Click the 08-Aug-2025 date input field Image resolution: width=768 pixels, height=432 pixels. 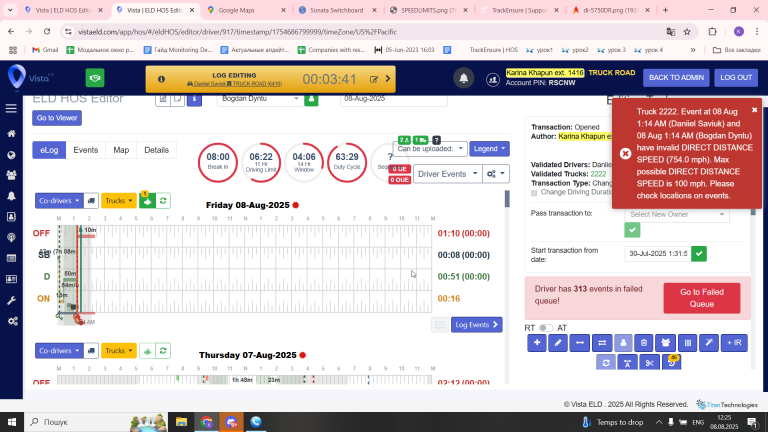coord(393,99)
